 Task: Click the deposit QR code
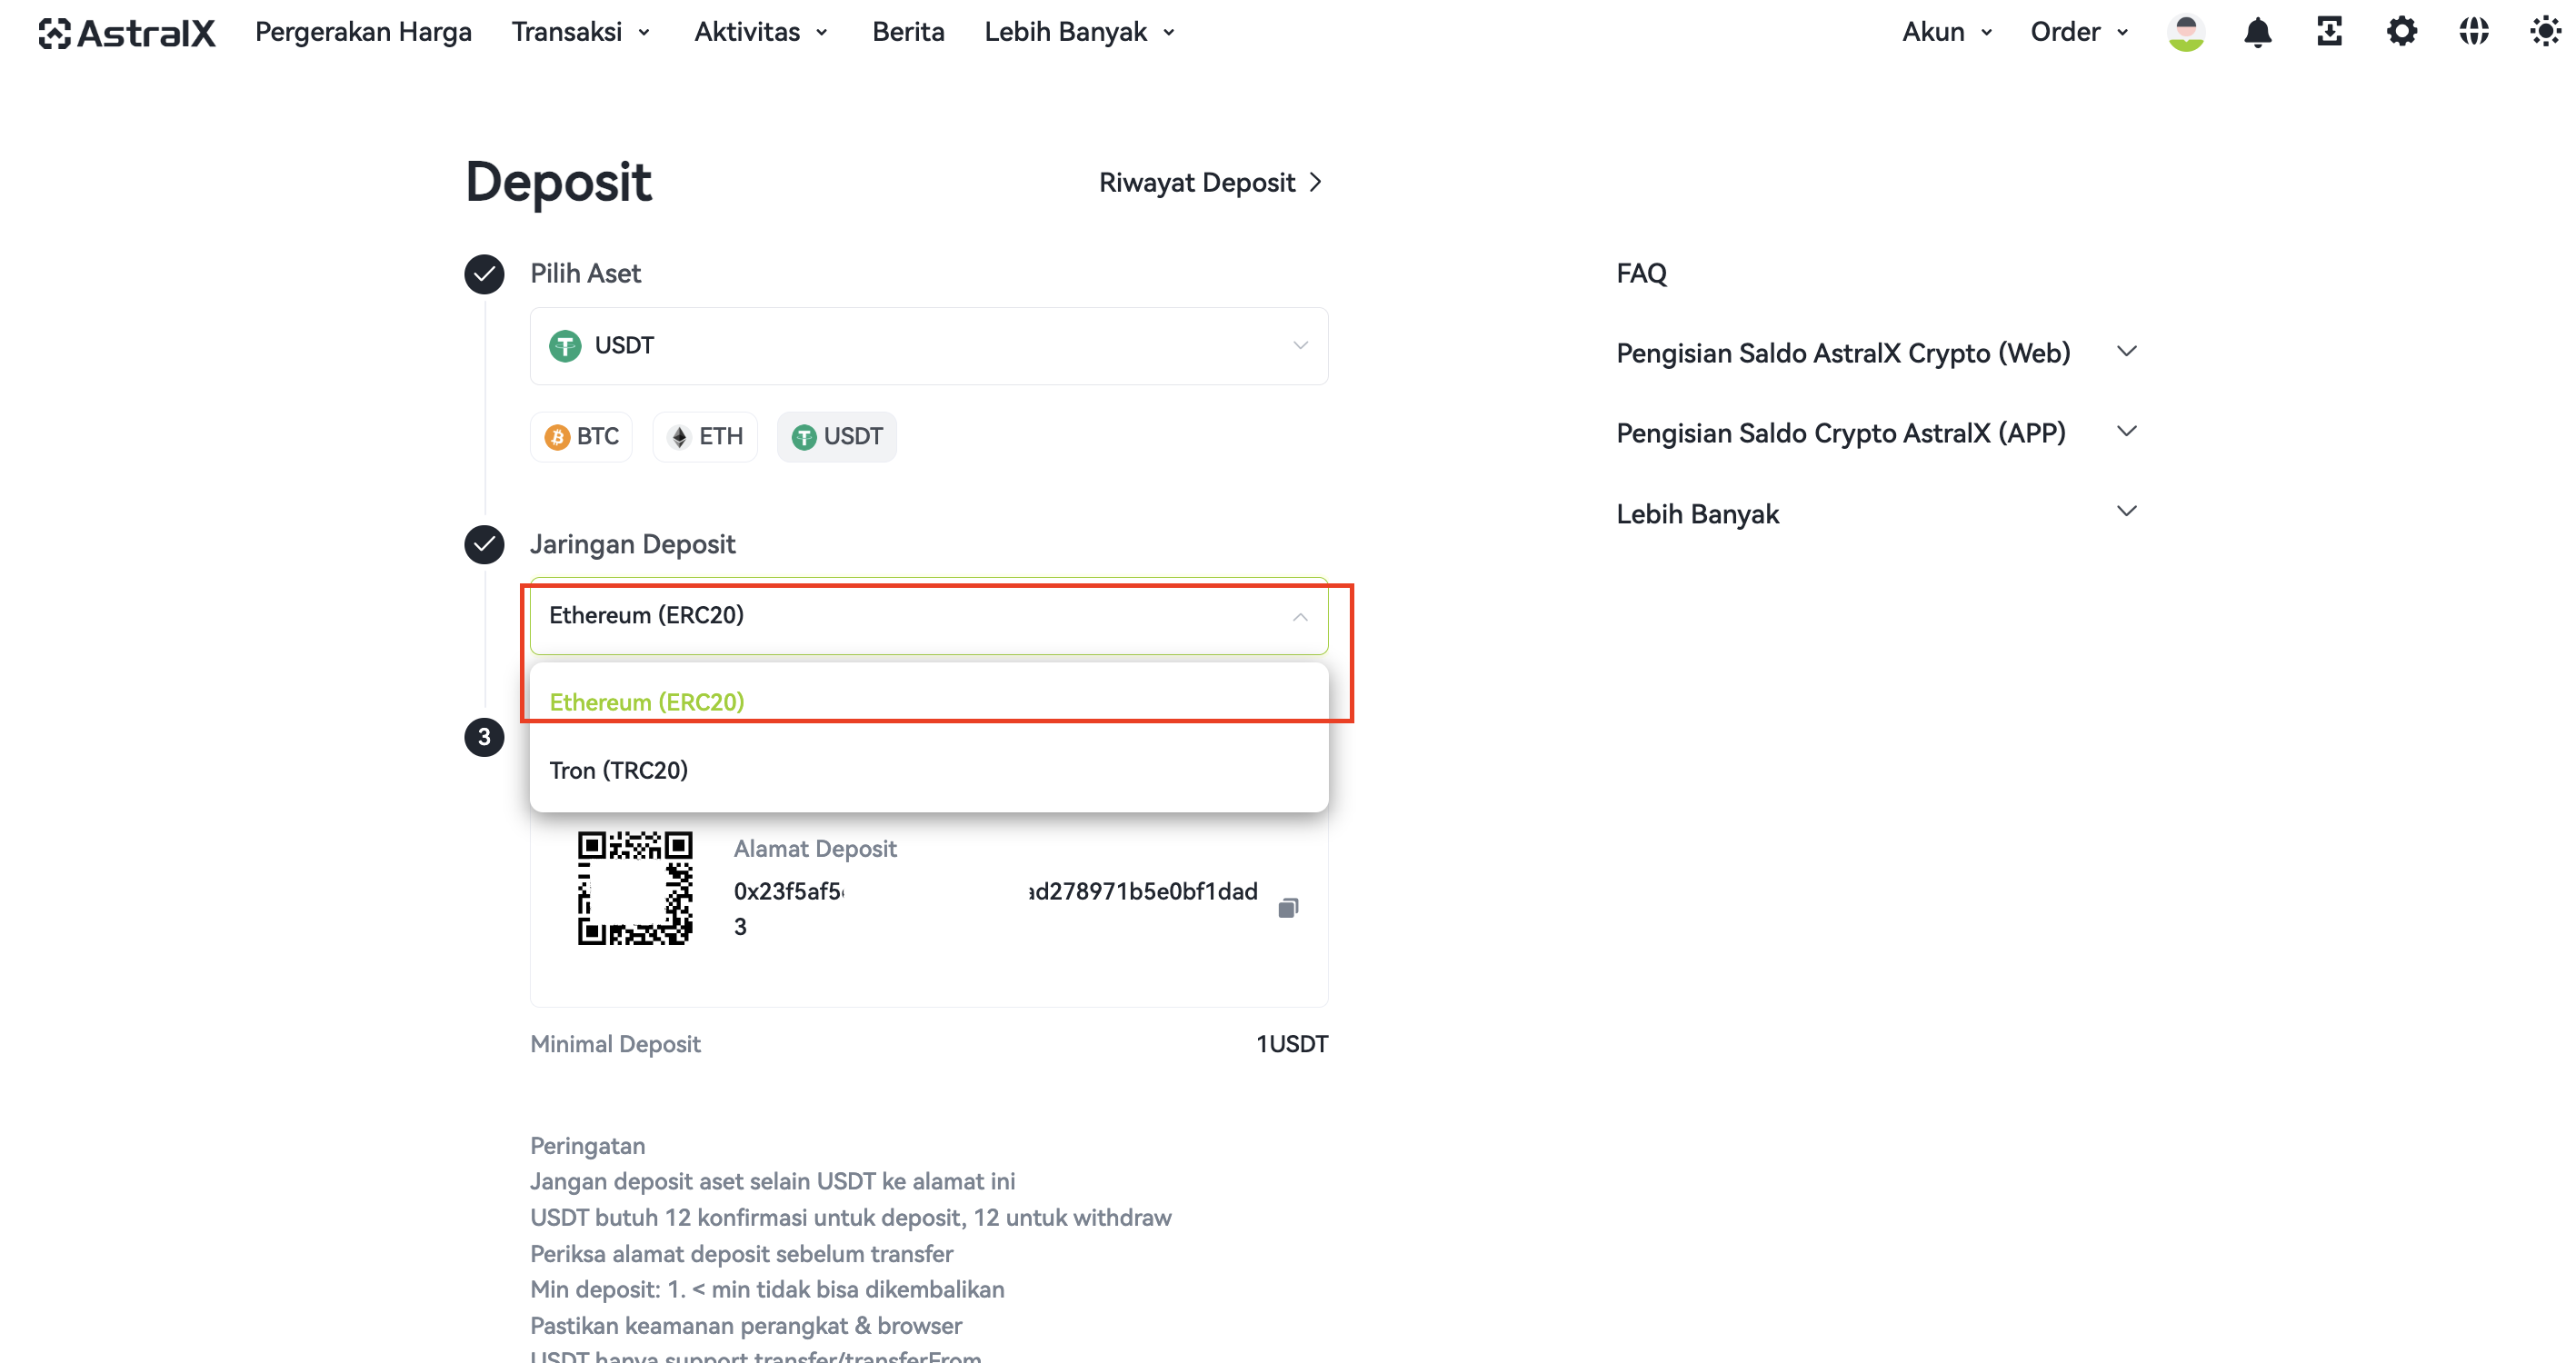point(635,888)
